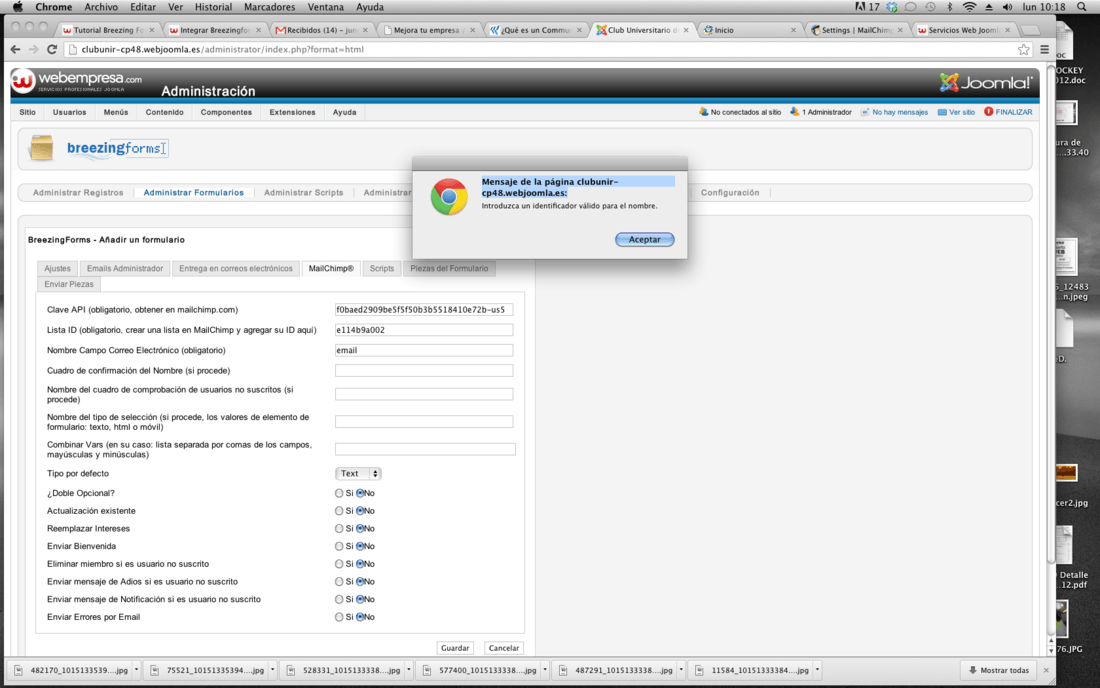The width and height of the screenshot is (1100, 688).
Task: Open dropdown arrow of 75521 download
Action: (272, 670)
